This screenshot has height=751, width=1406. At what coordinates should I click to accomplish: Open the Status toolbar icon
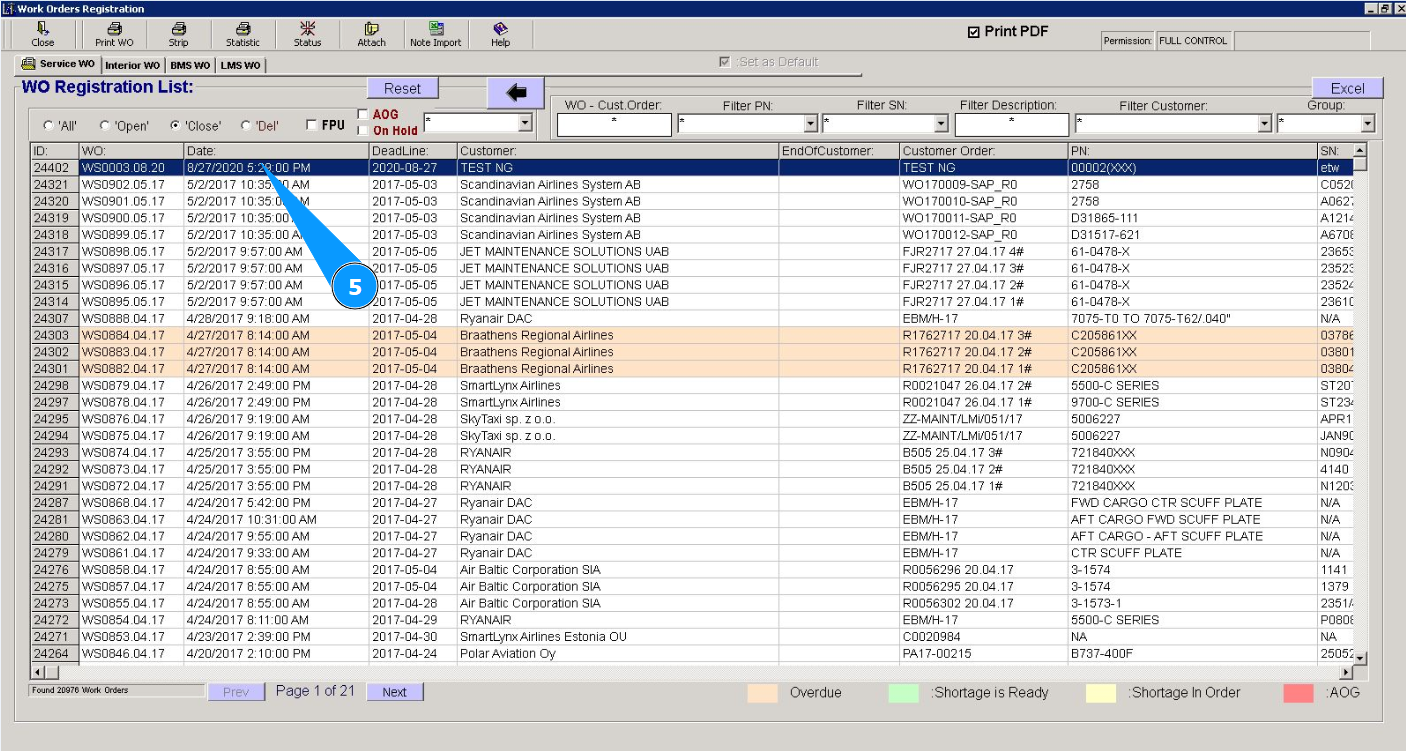click(307, 35)
